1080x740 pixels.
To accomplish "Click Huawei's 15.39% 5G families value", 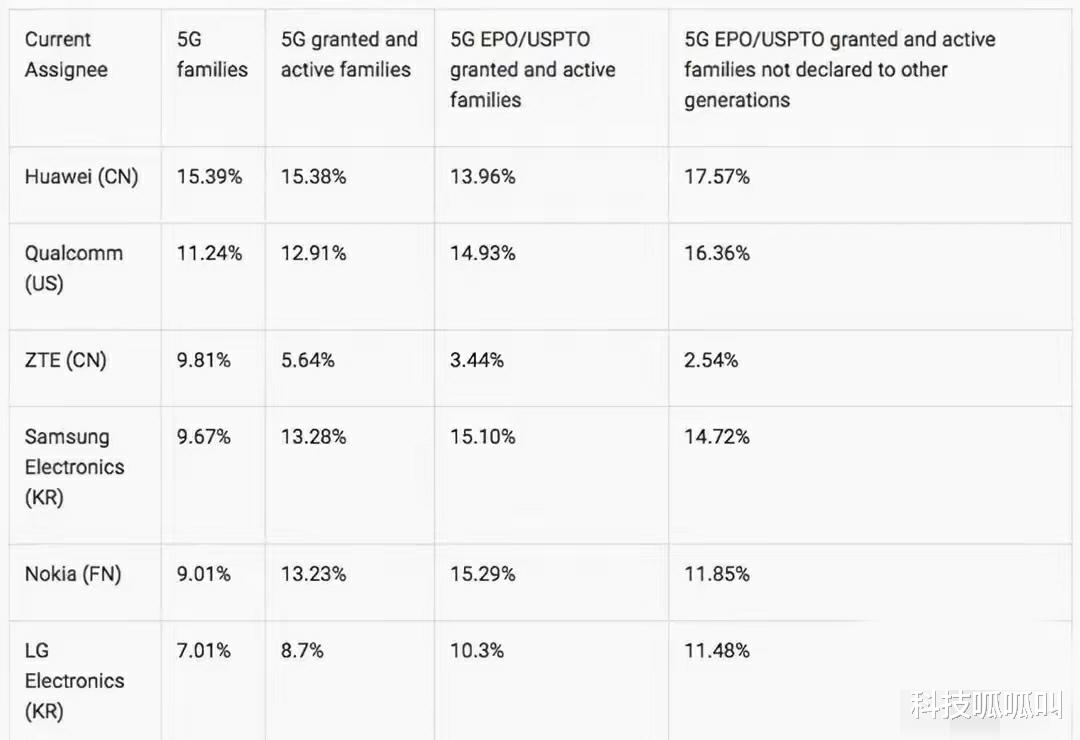I will pyautogui.click(x=209, y=177).
